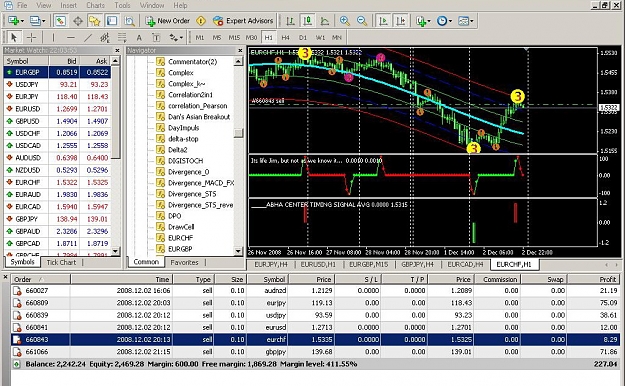Switch to Tick Chart tab

[x=61, y=262]
